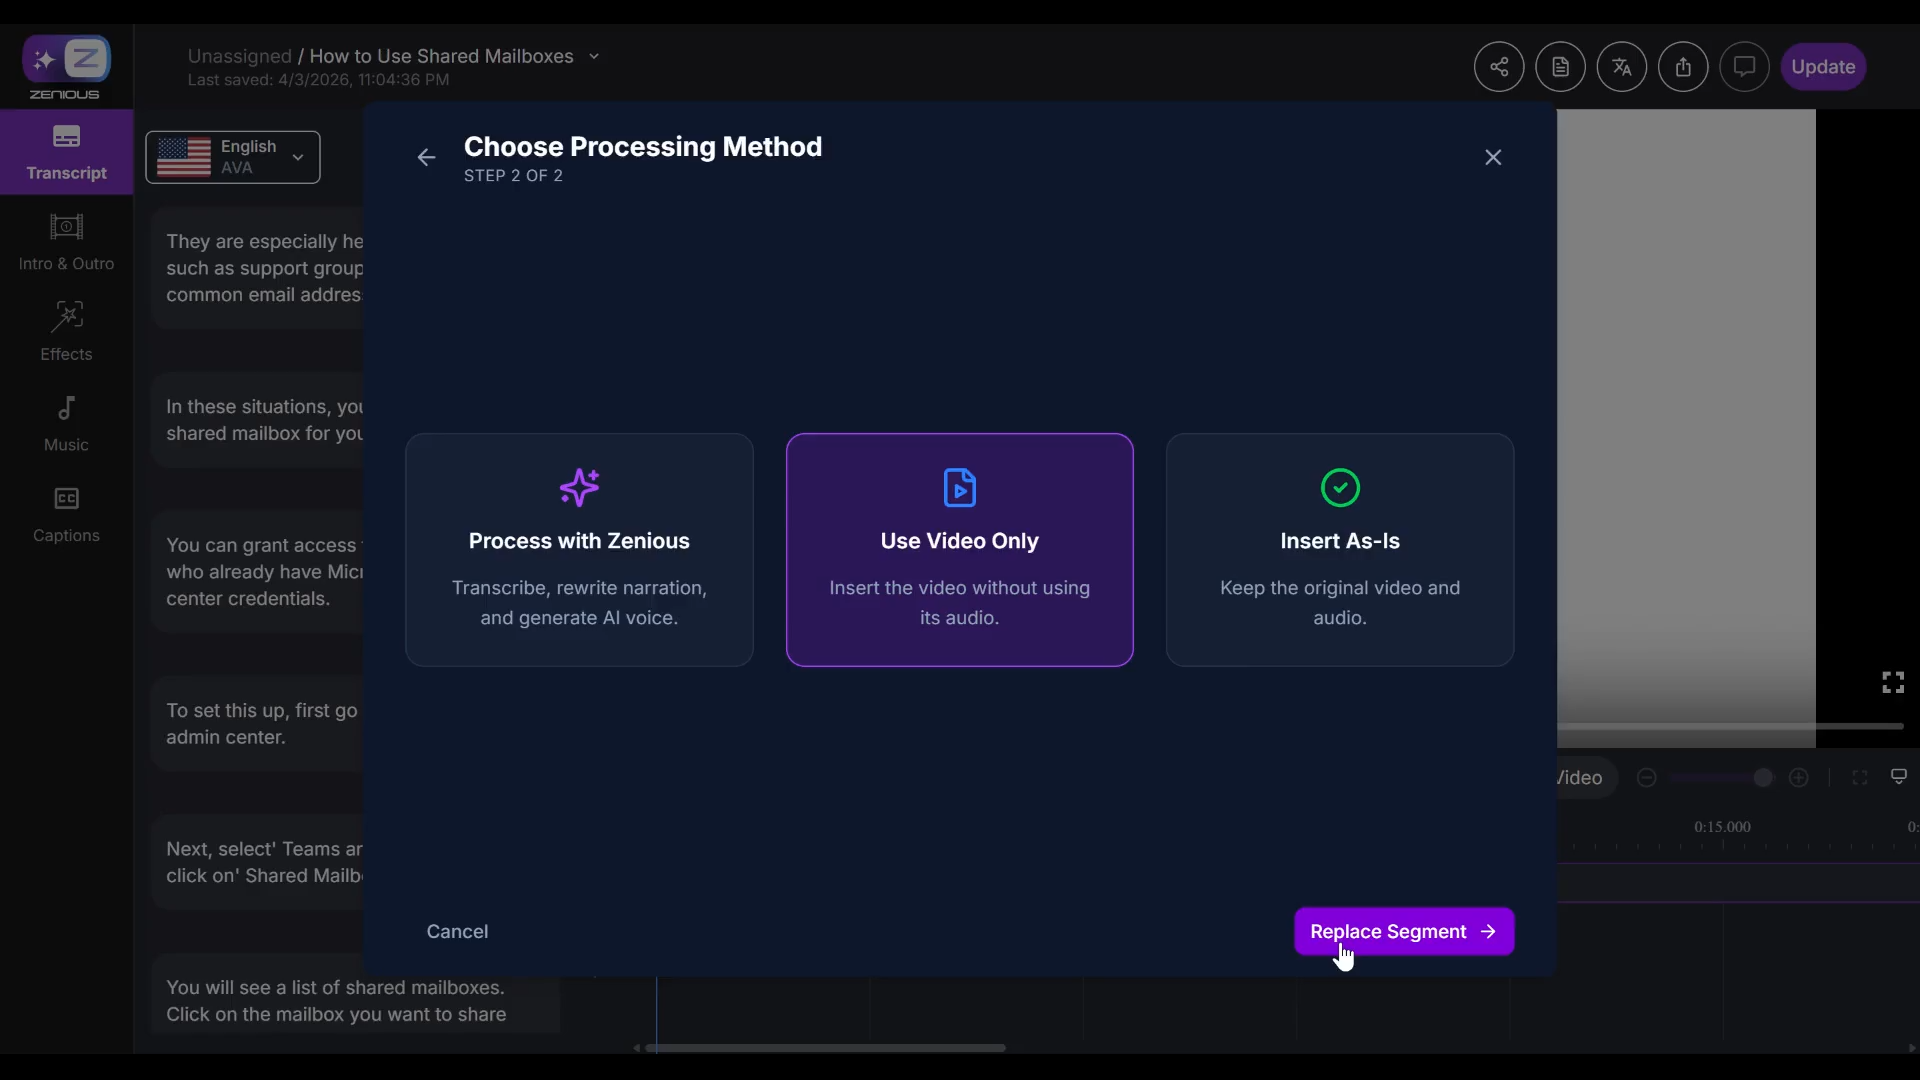Click Cancel in the dialog
The height and width of the screenshot is (1080, 1920).
pyautogui.click(x=457, y=931)
